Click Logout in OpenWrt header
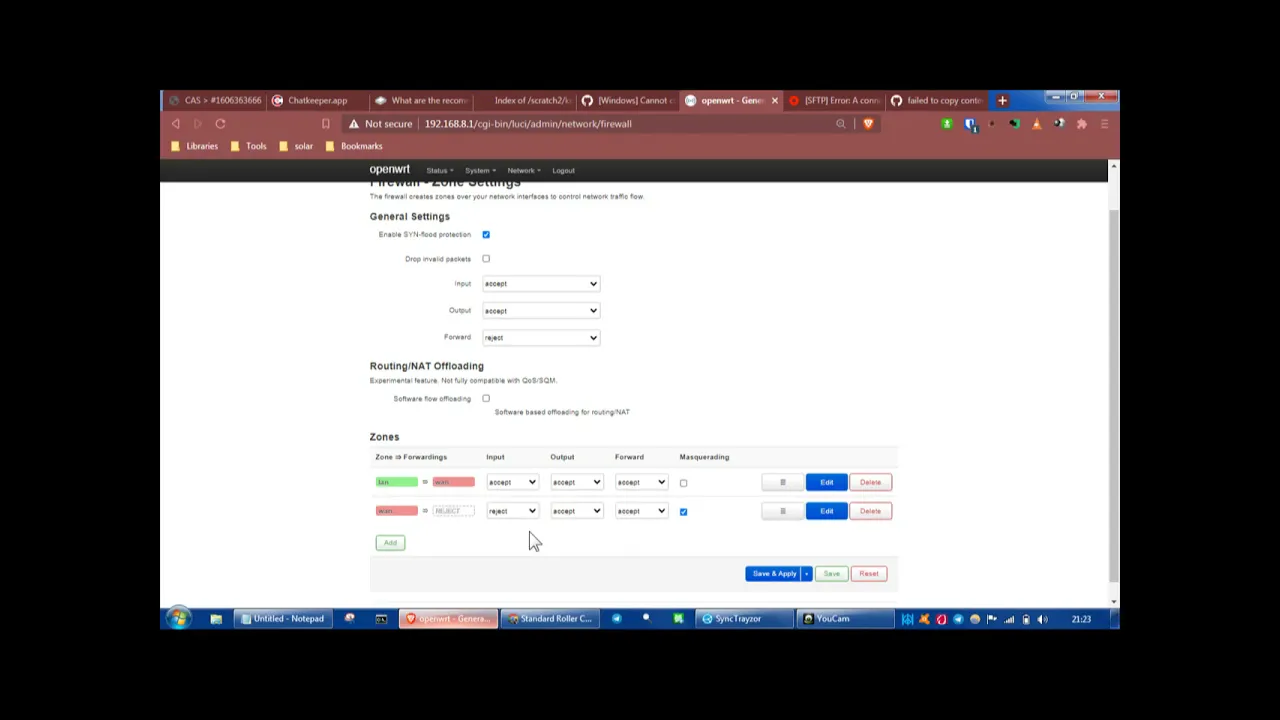Viewport: 1280px width, 720px height. pos(564,171)
